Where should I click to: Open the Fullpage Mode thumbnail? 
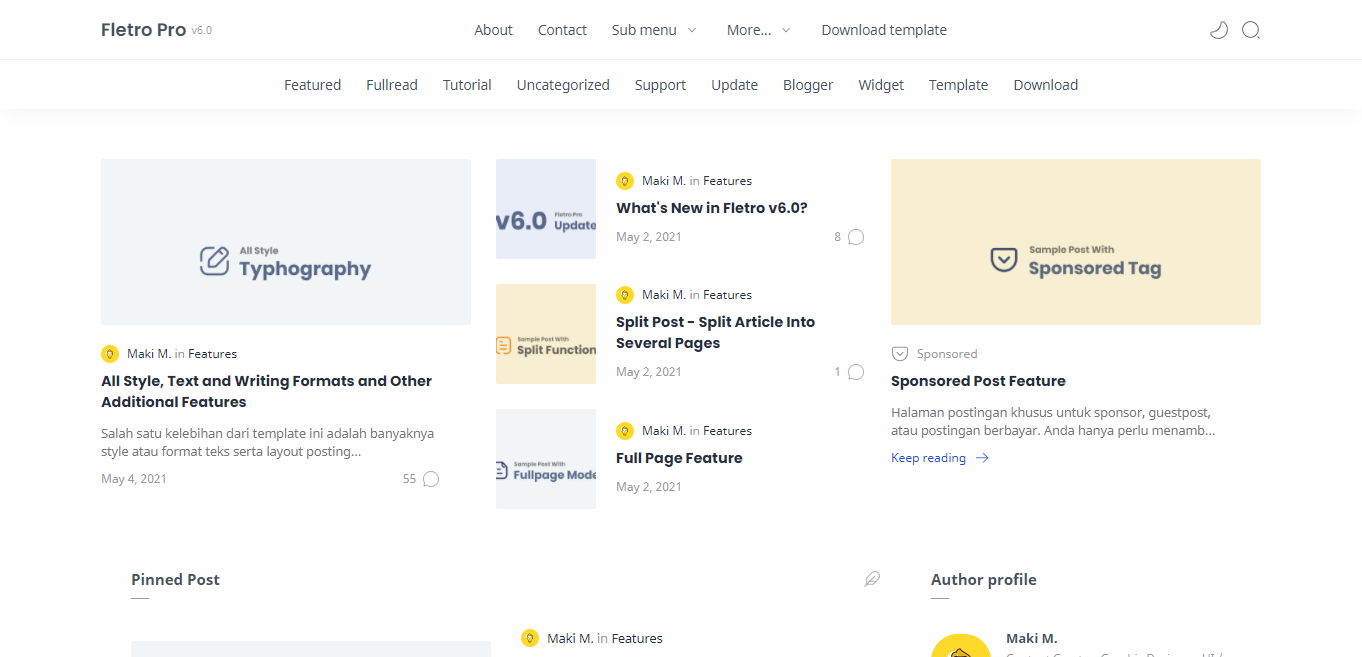[546, 459]
